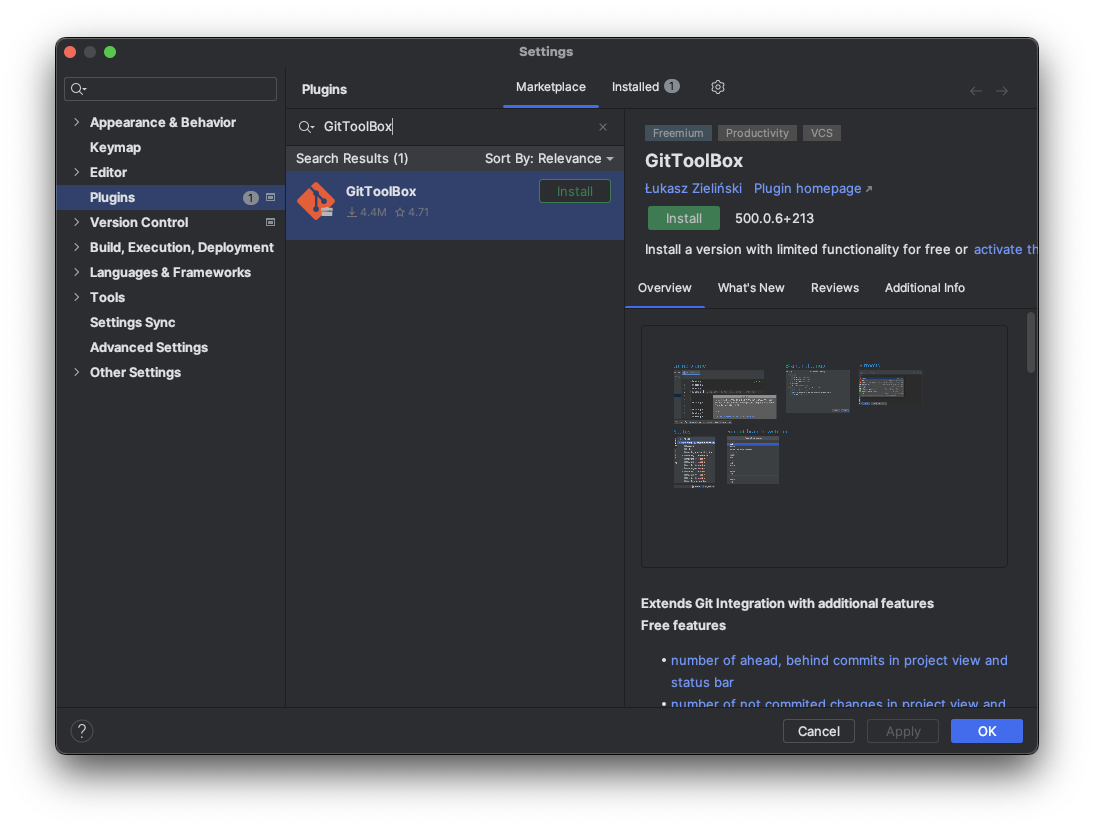Select the Productivity tag
Image resolution: width=1094 pixels, height=828 pixels.
tap(757, 133)
